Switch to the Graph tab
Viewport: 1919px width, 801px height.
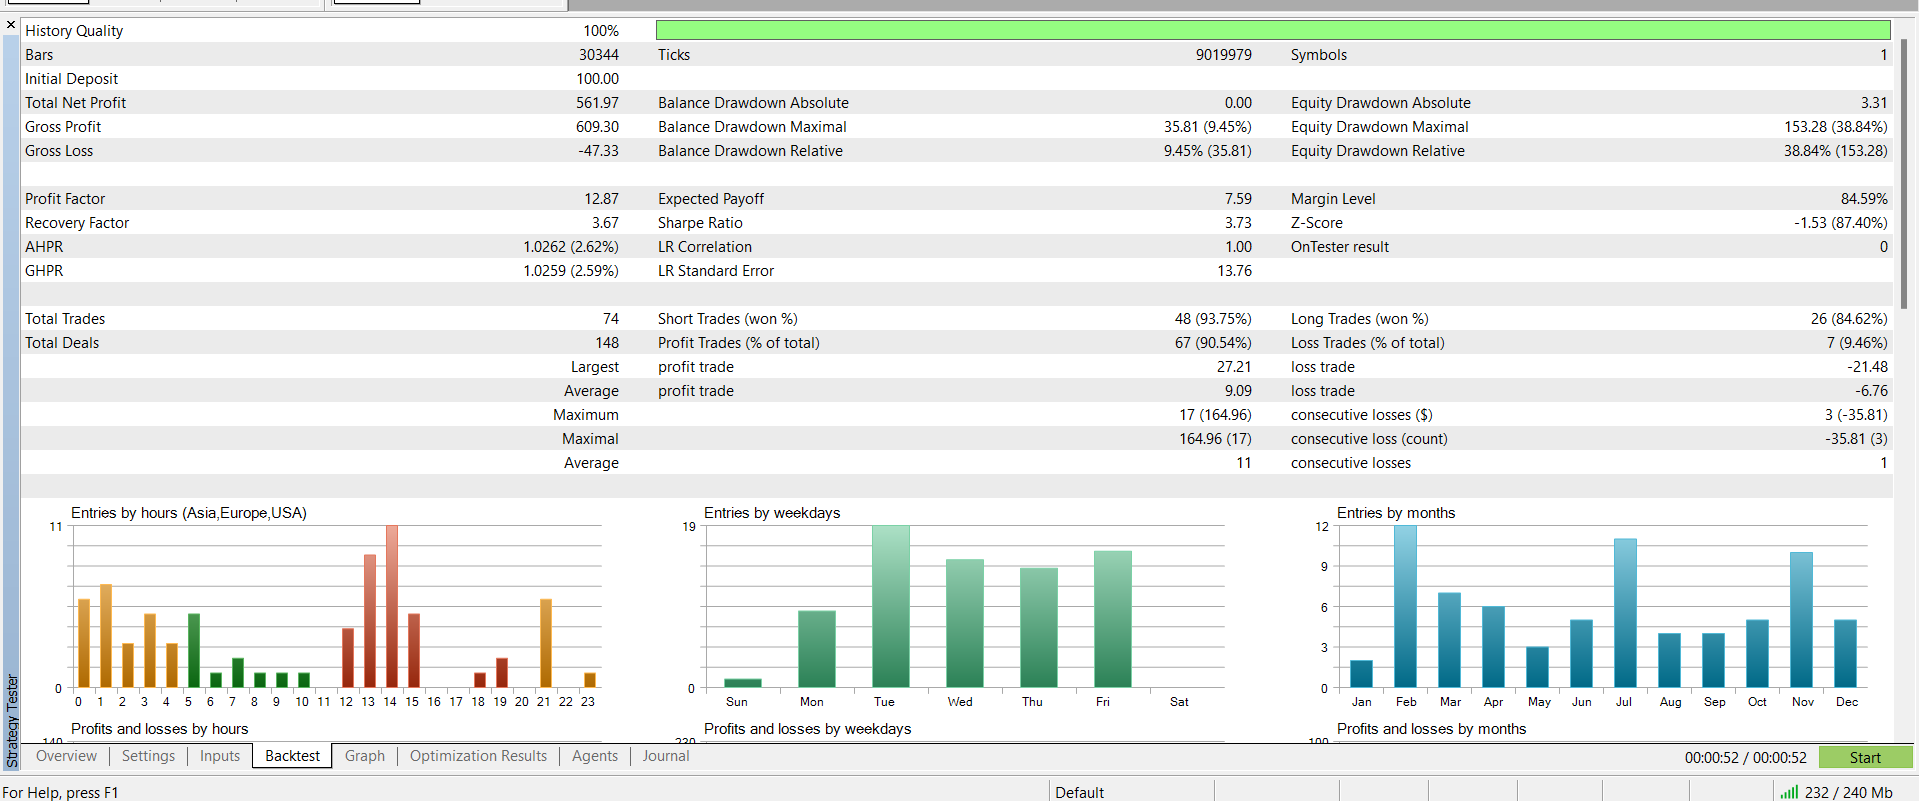pyautogui.click(x=365, y=756)
